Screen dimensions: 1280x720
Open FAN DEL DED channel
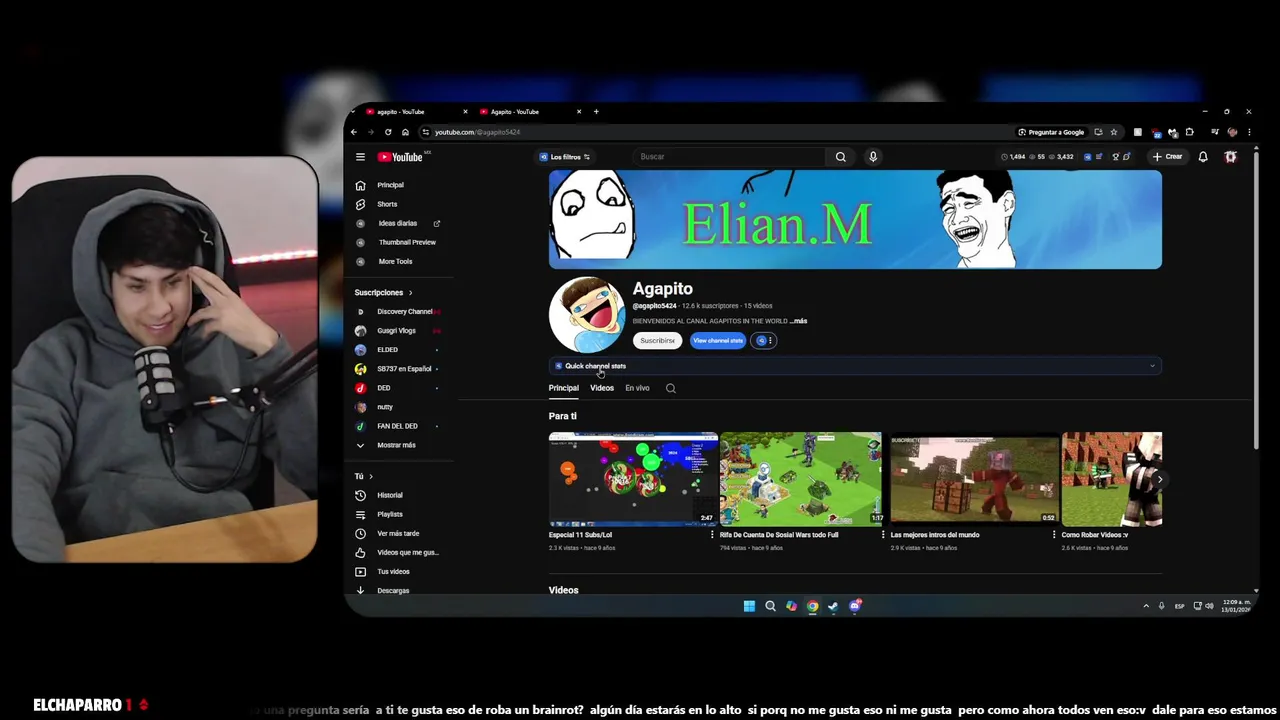click(397, 426)
